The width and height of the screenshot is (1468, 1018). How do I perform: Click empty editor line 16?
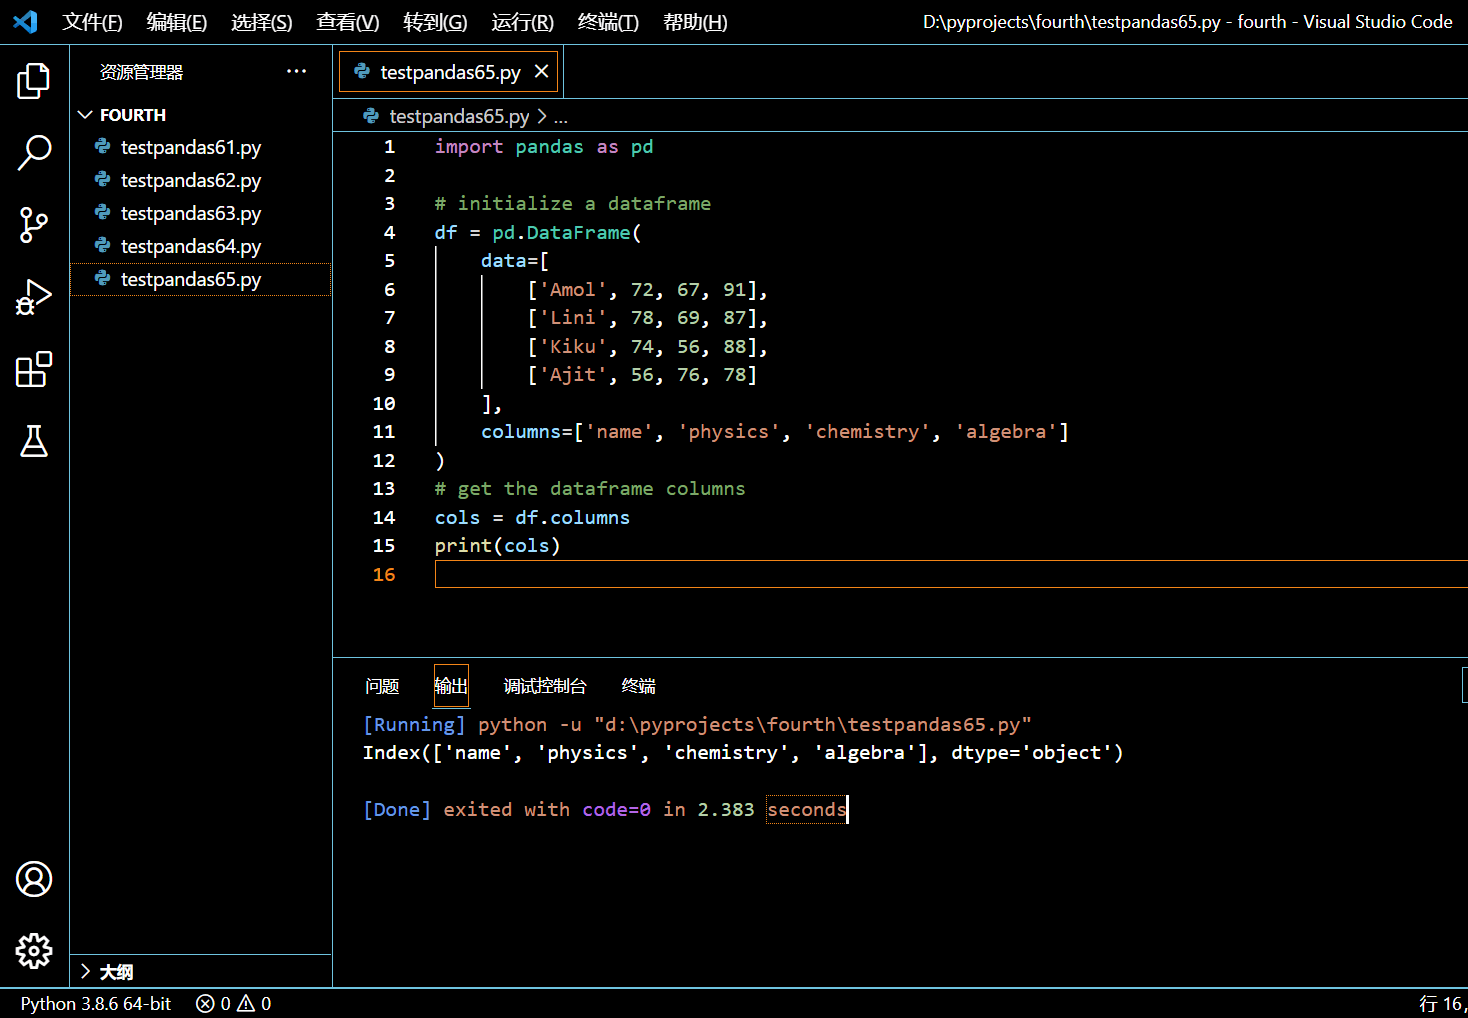(x=951, y=574)
